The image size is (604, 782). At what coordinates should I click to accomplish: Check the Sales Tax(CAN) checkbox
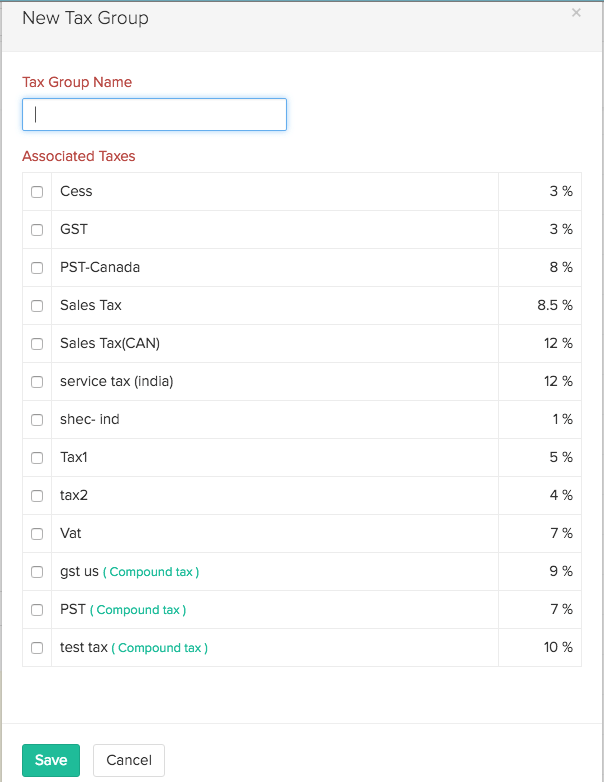[x=37, y=344]
